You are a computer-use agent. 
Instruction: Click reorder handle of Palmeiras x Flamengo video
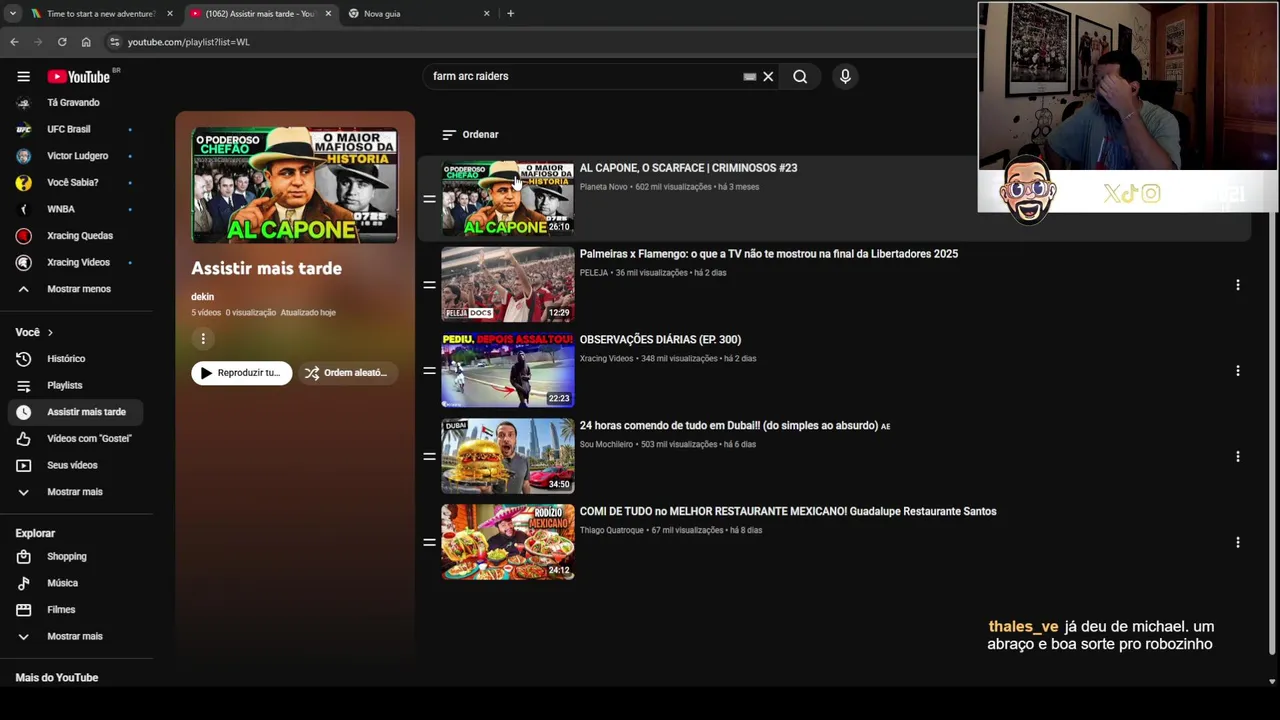(x=429, y=285)
